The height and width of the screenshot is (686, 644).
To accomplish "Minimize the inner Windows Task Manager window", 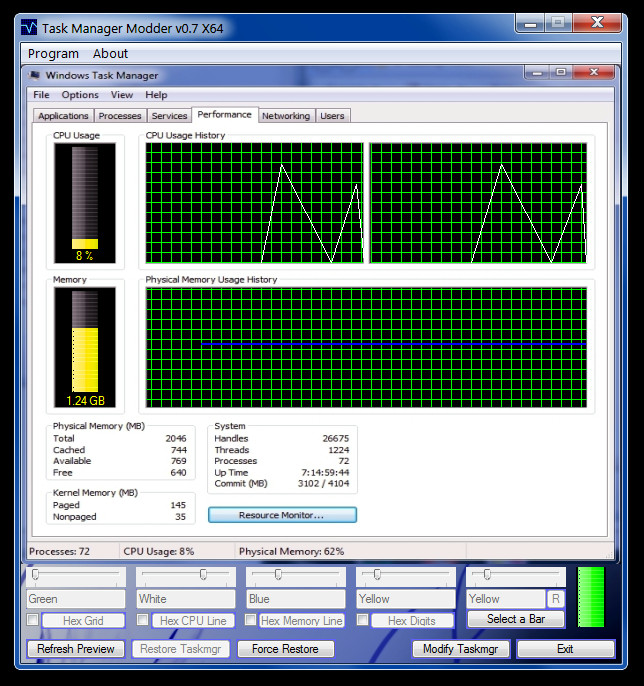I will point(537,73).
